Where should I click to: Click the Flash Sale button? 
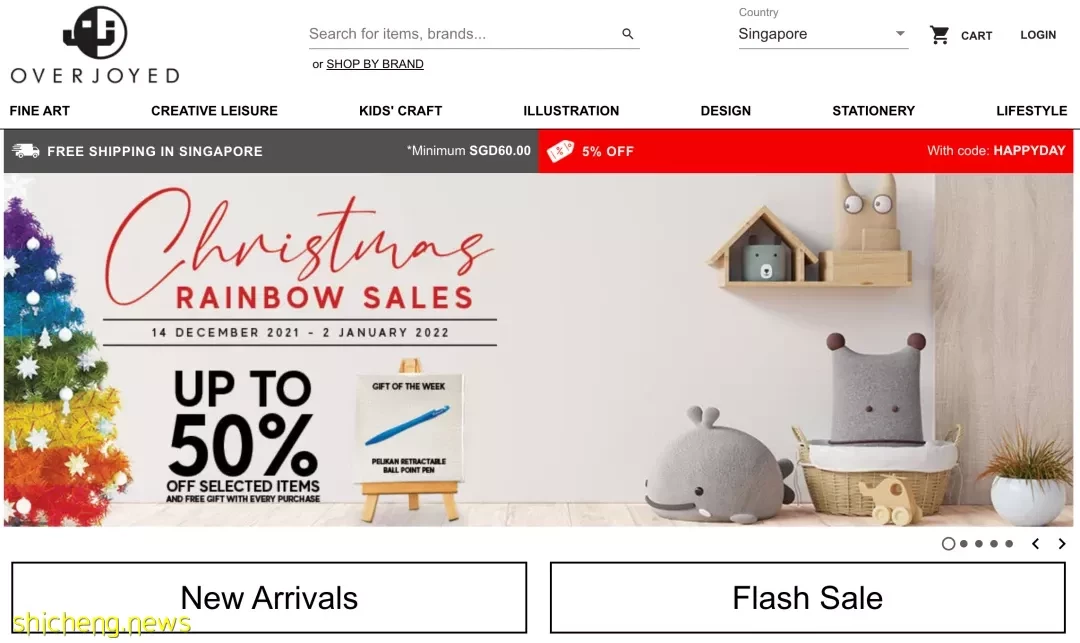click(x=807, y=598)
